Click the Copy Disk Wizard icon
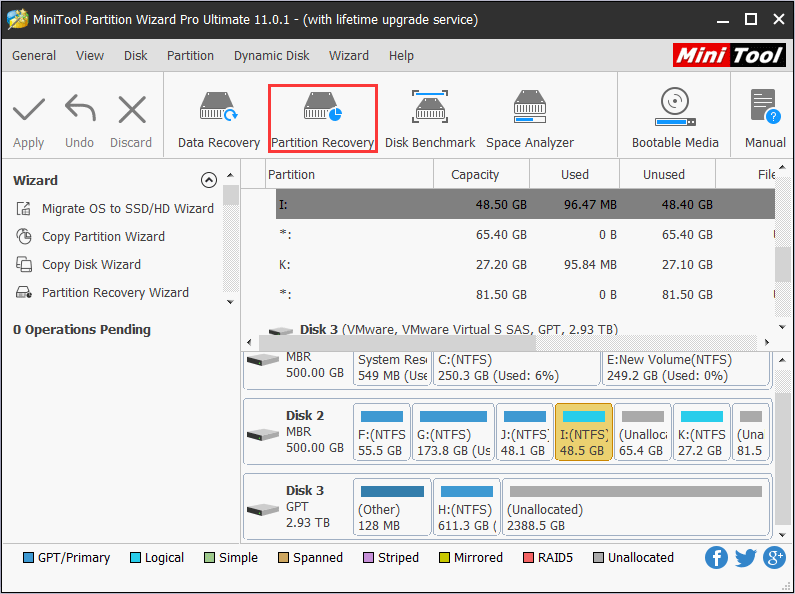The width and height of the screenshot is (795, 594). pyautogui.click(x=24, y=264)
